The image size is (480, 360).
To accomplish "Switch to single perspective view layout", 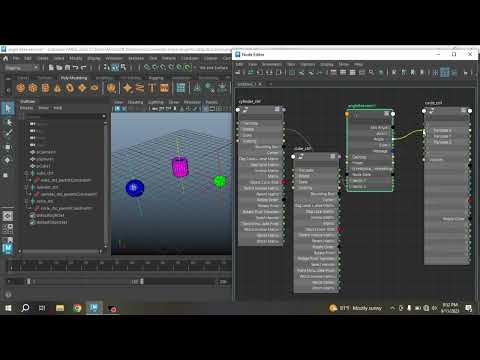I will click(8, 216).
